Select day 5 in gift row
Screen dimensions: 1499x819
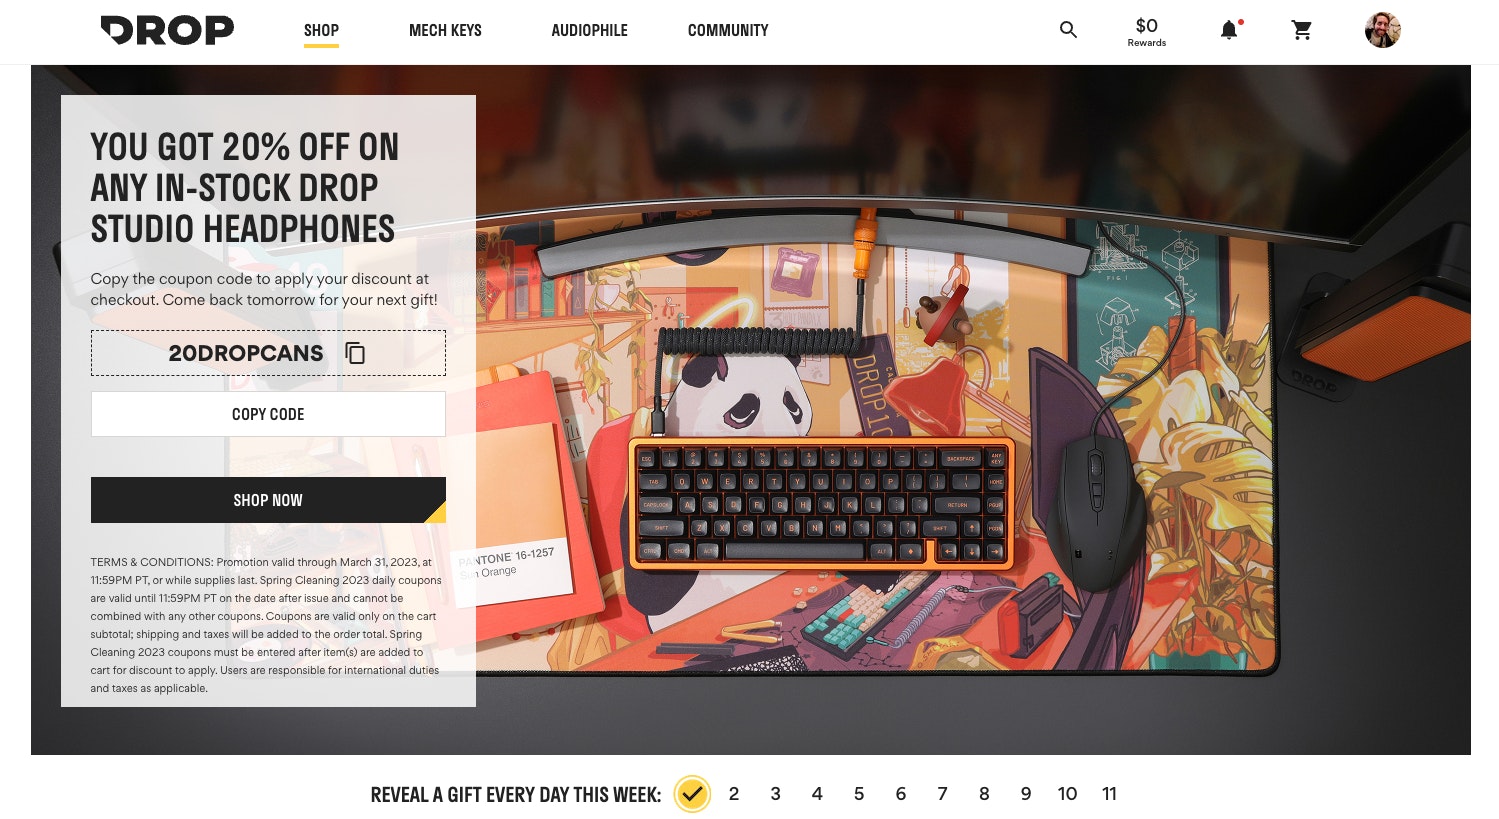859,794
